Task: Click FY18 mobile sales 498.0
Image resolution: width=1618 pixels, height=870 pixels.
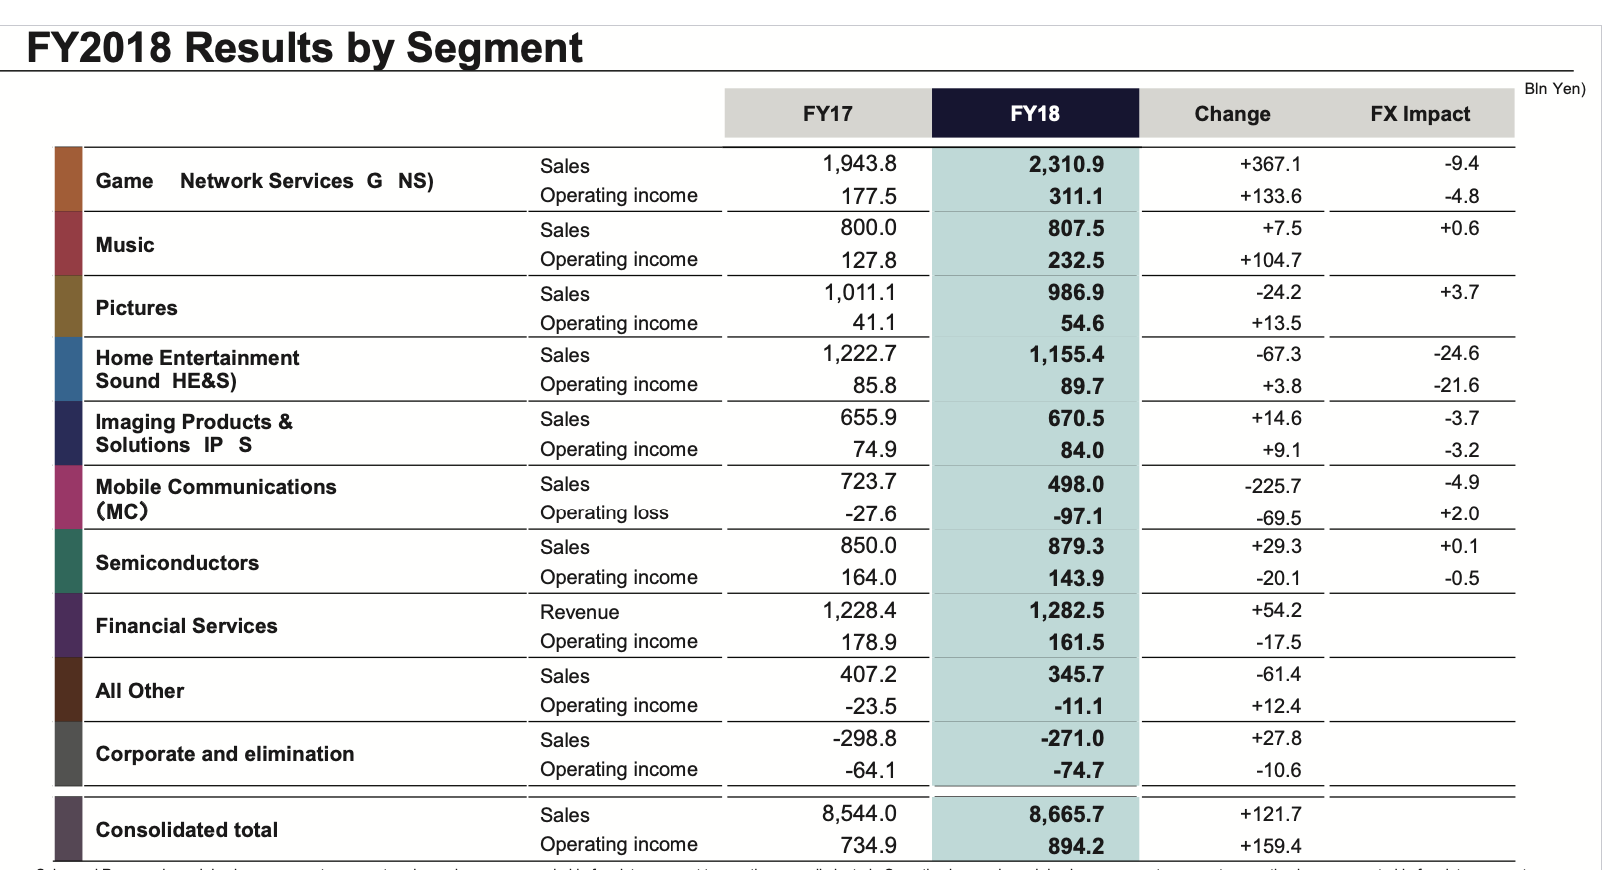Action: pos(1076,484)
